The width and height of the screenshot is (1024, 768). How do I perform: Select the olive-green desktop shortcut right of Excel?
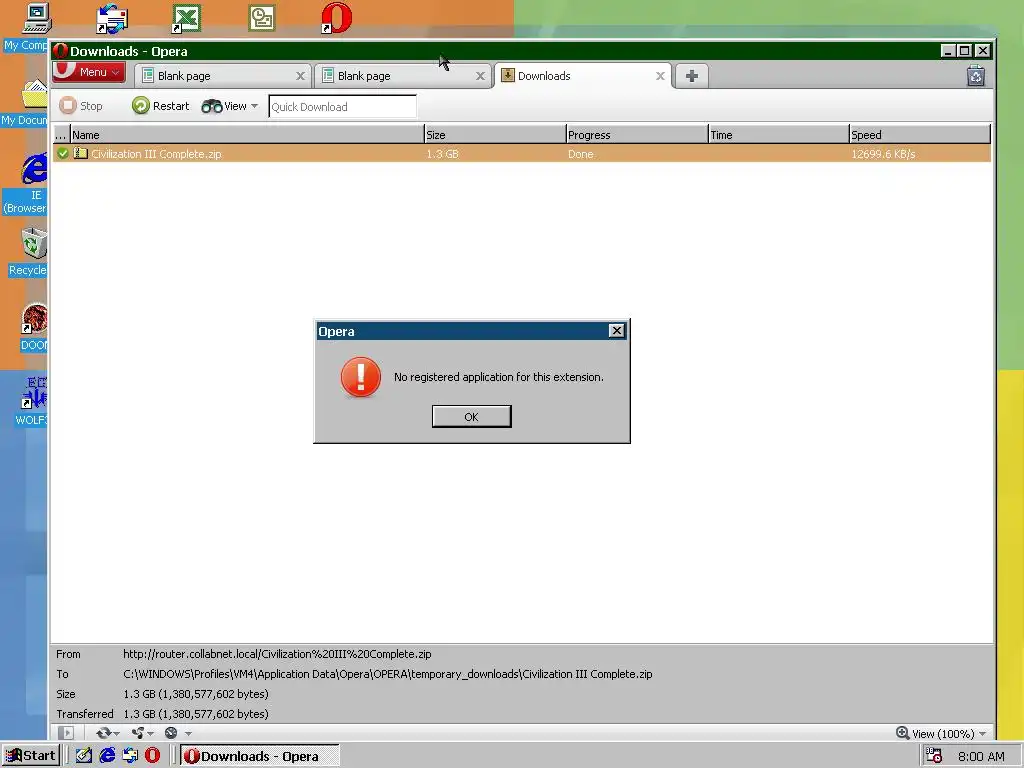click(x=261, y=18)
